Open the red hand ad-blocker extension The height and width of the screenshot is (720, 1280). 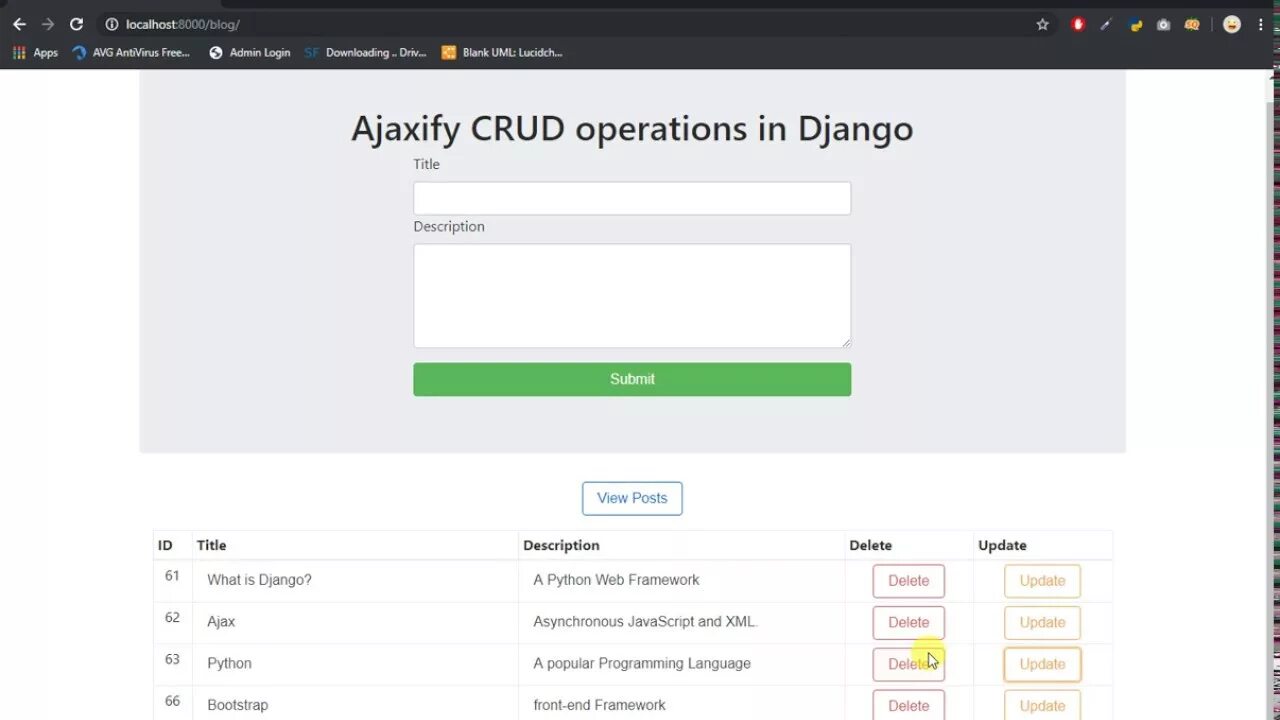[1078, 24]
